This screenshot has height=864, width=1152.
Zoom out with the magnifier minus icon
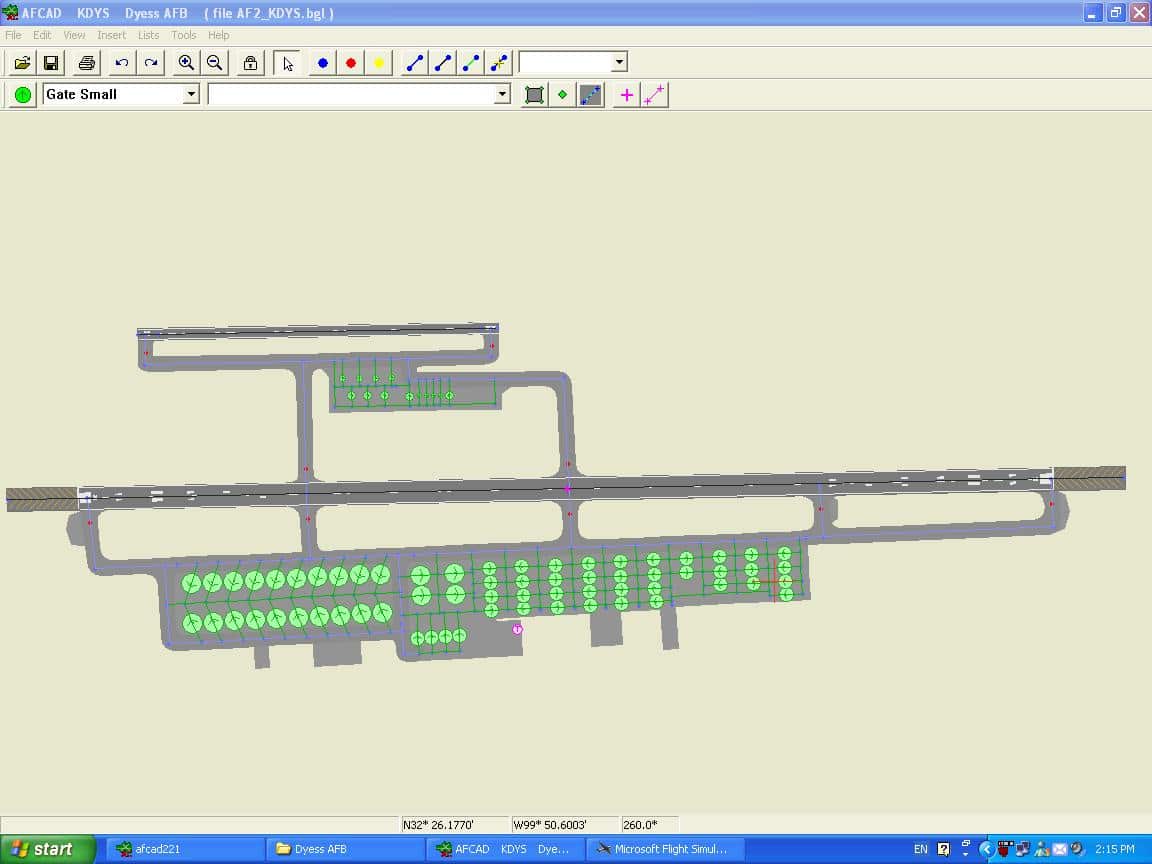[x=214, y=63]
